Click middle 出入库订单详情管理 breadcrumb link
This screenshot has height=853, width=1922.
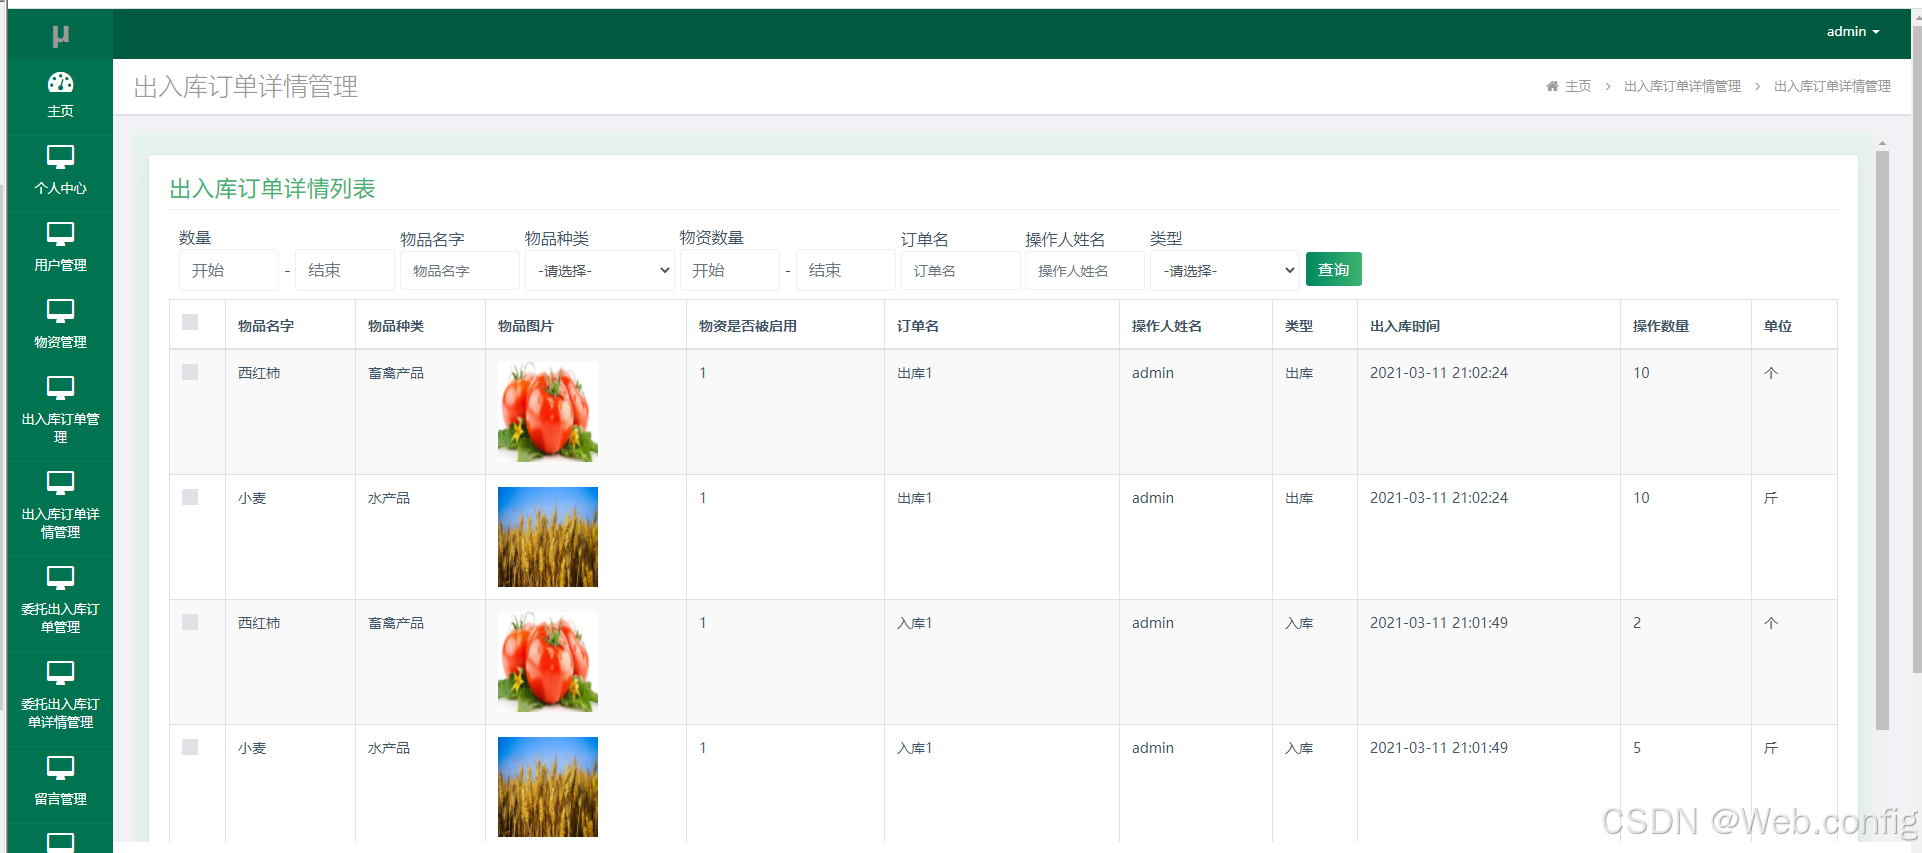[1682, 86]
